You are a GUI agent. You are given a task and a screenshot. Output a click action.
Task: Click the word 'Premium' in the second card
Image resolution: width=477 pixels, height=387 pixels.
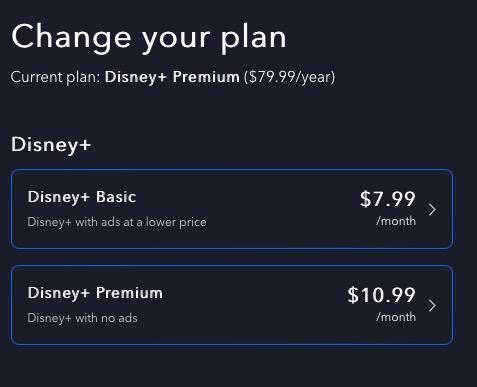coord(129,293)
